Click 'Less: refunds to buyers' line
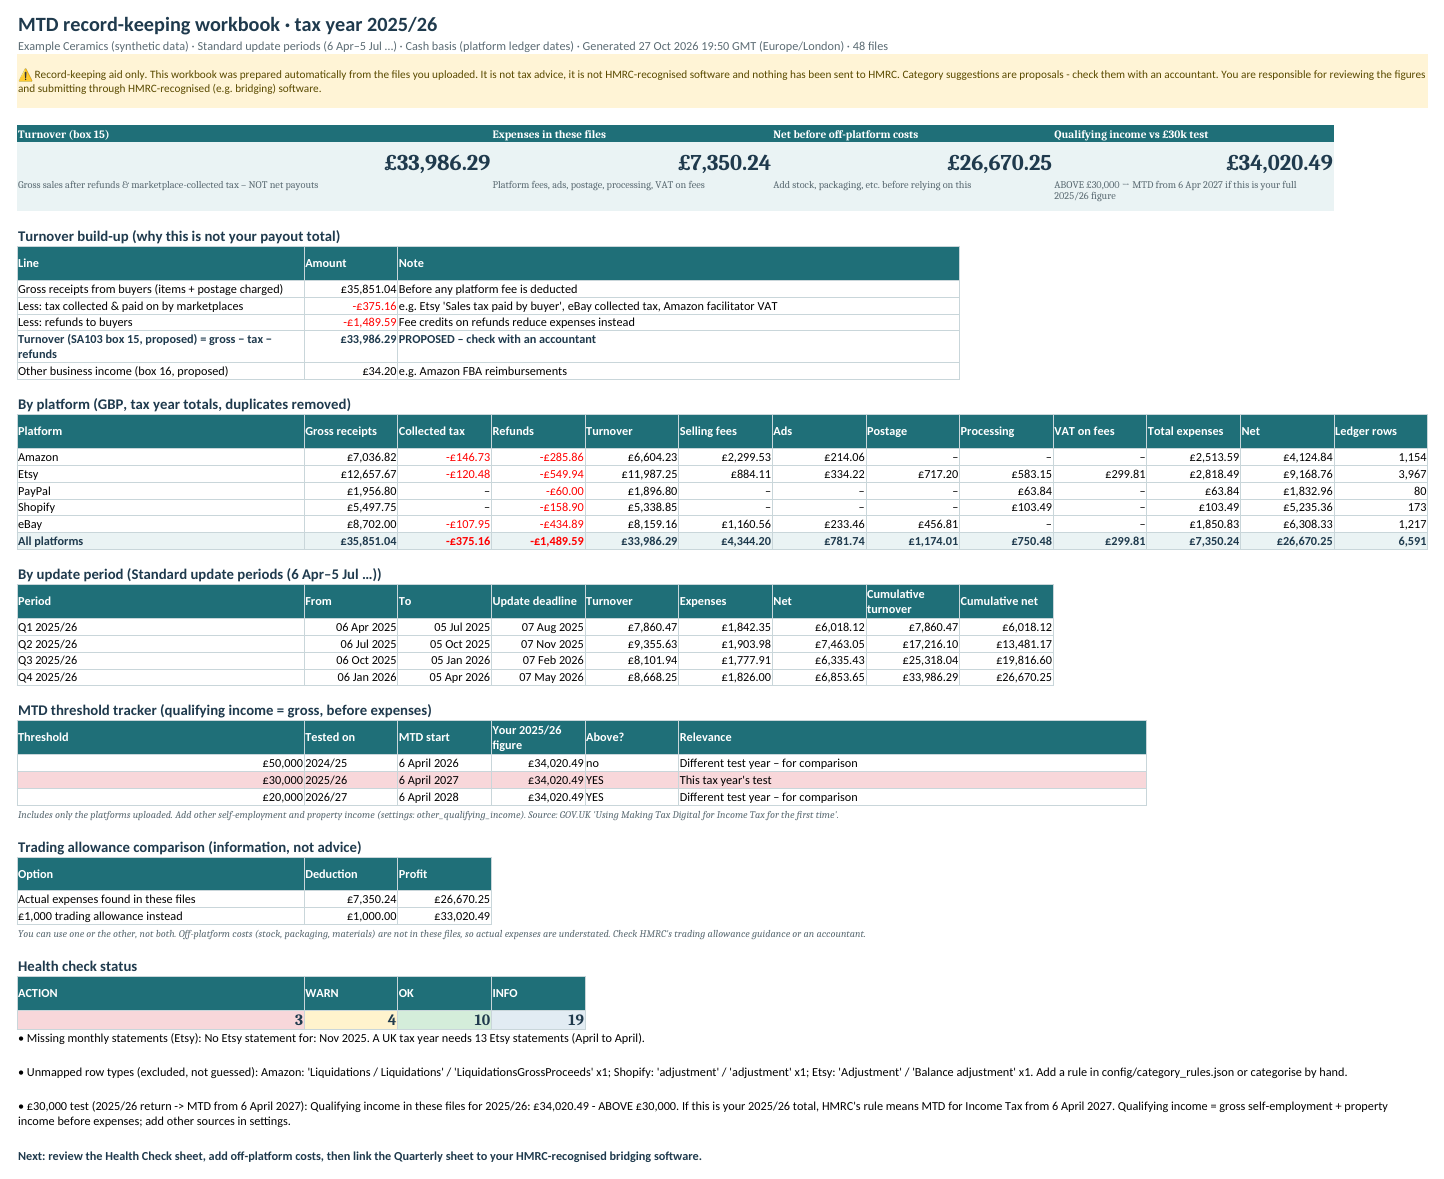This screenshot has height=1179, width=1444. tap(161, 322)
